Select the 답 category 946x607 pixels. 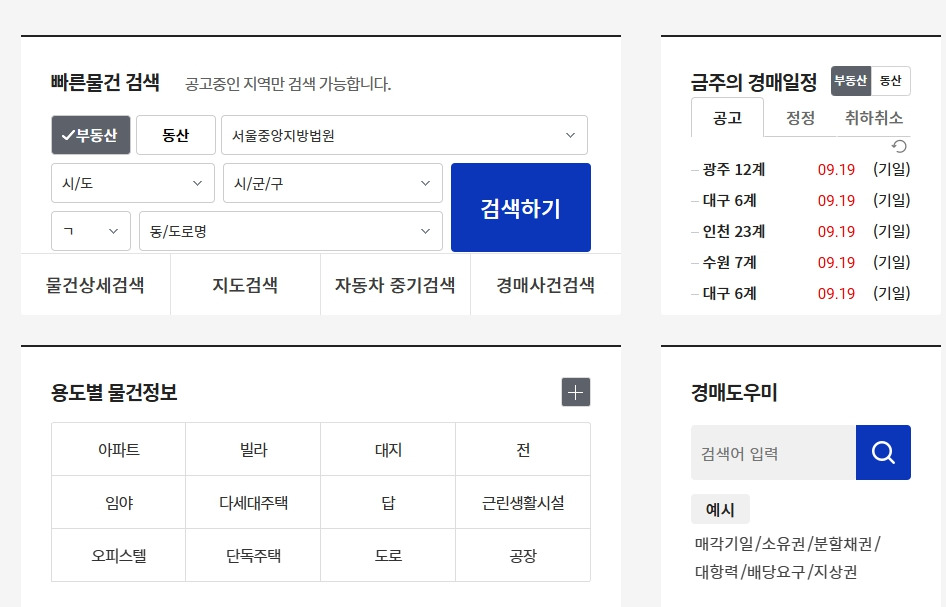coord(388,503)
